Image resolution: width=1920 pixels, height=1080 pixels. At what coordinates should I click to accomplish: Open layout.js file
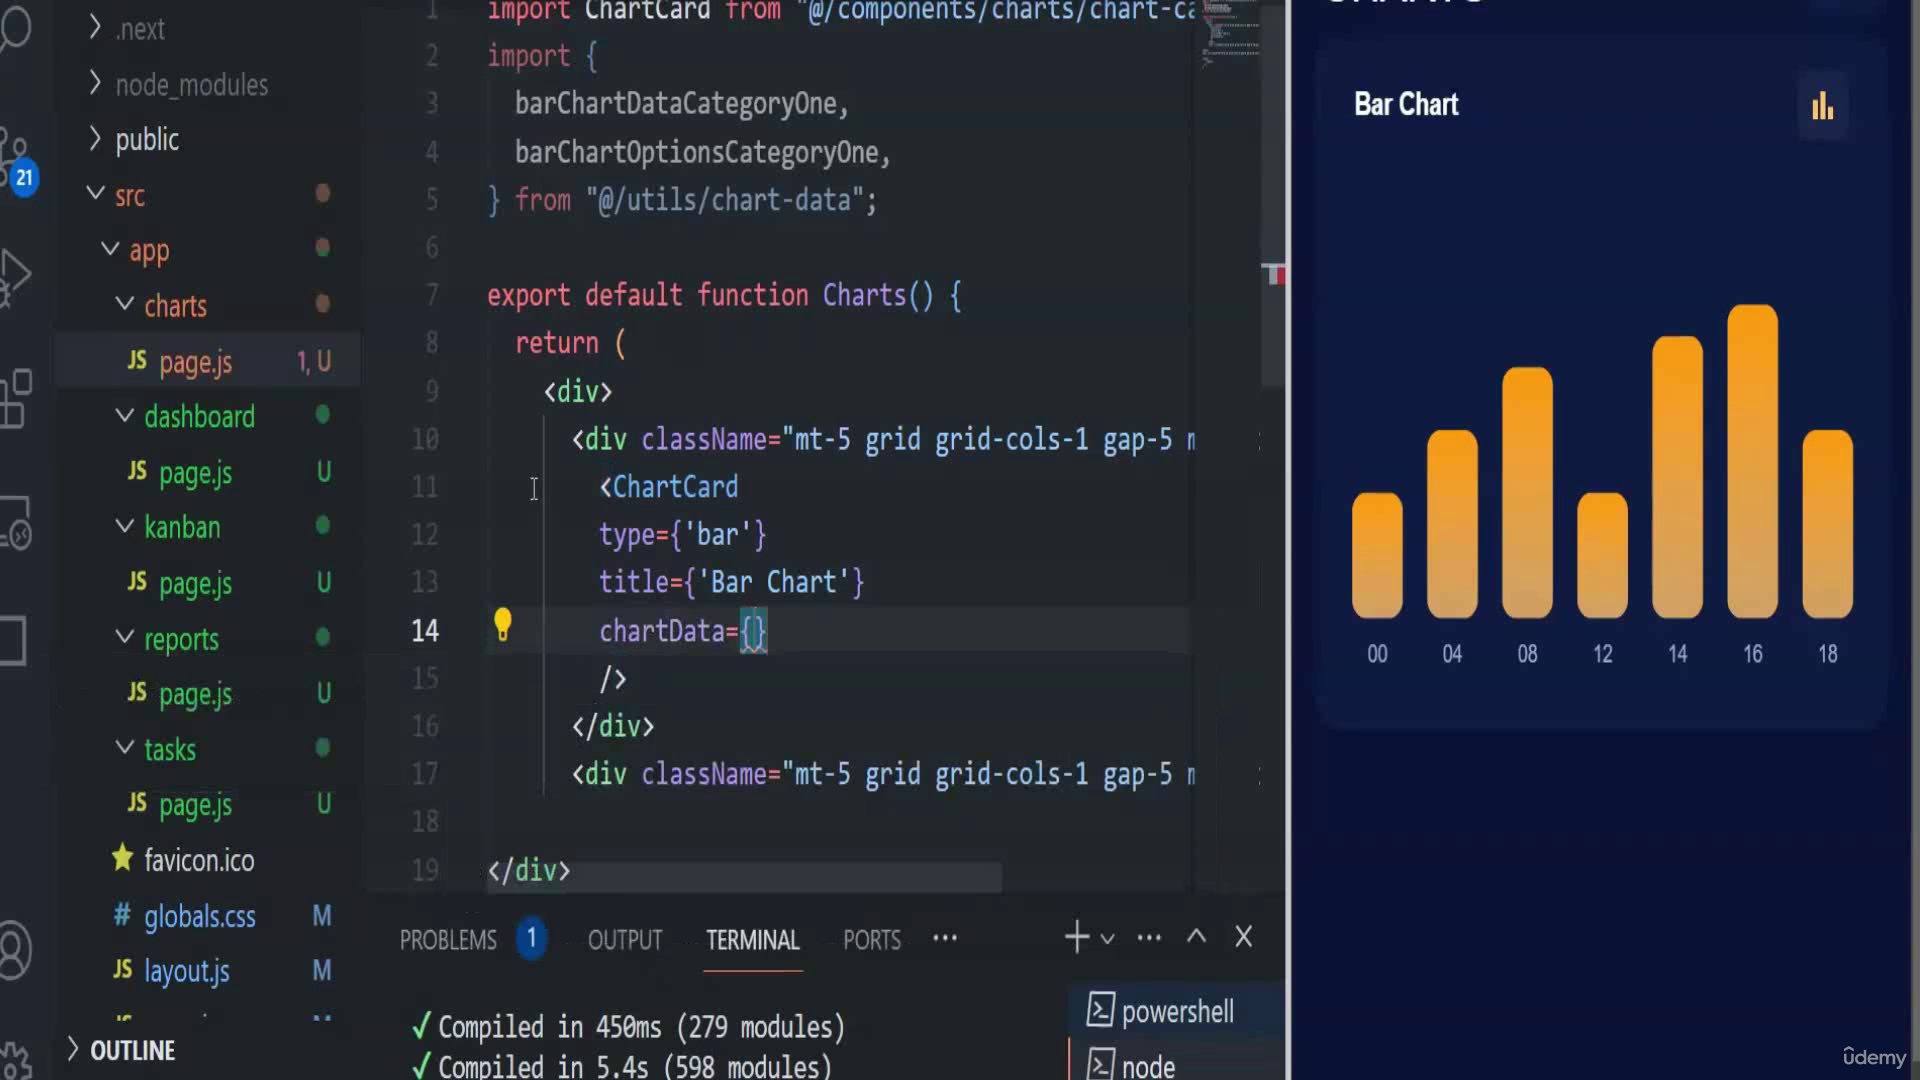coord(187,971)
